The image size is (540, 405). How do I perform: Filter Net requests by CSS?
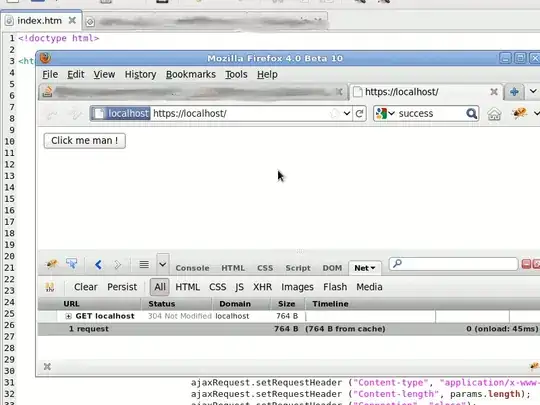click(x=217, y=287)
